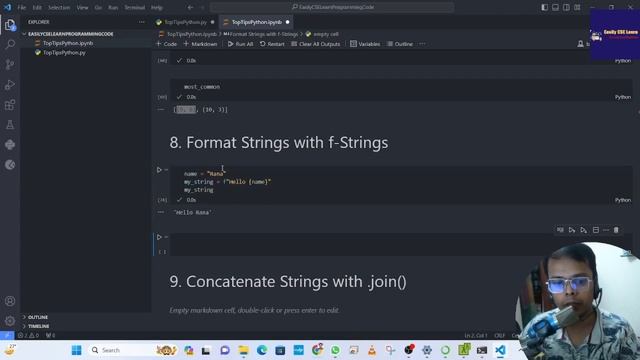Screen dimensions: 640x360
Task: Open Windows Start menu
Action: tap(76, 350)
